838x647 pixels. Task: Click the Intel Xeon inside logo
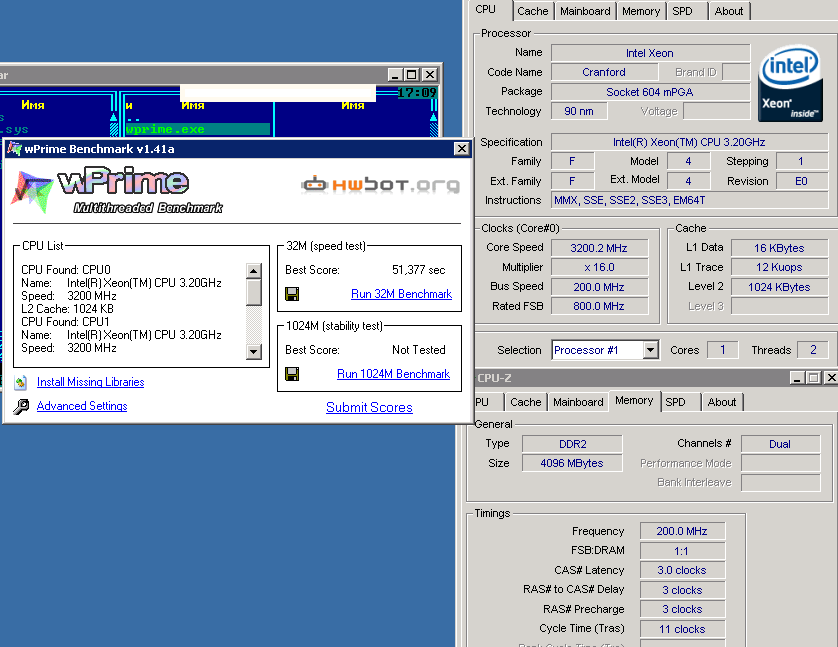(790, 83)
